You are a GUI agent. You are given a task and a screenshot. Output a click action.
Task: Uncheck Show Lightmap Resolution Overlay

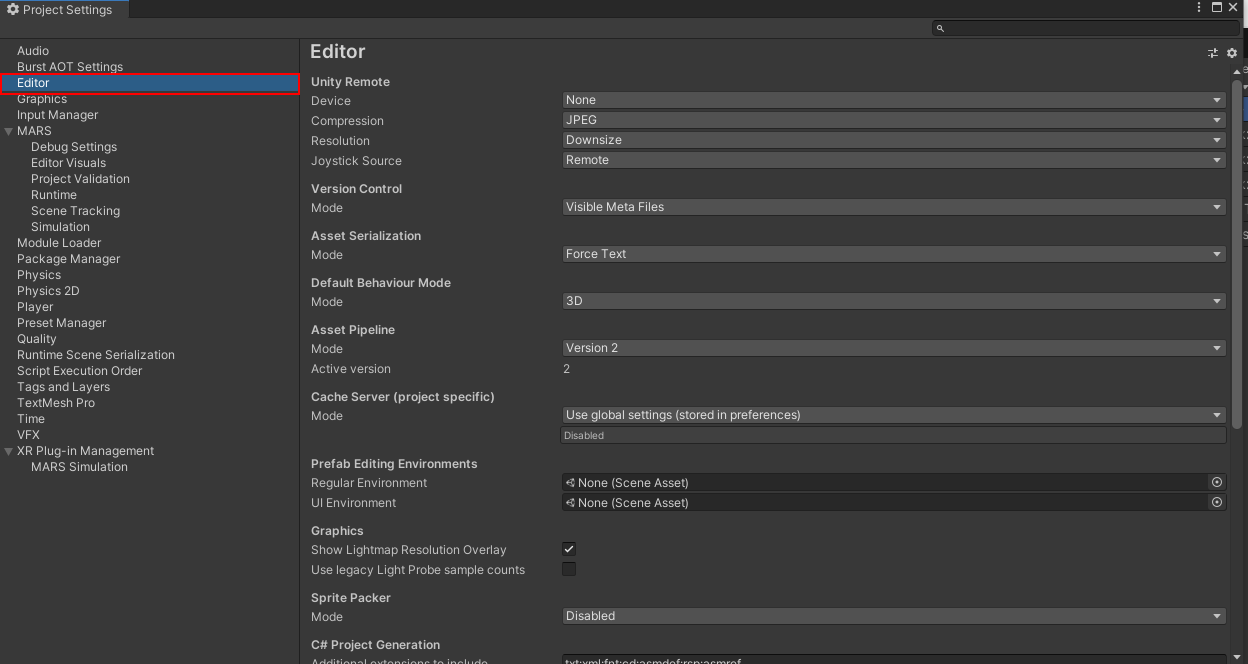click(x=569, y=549)
